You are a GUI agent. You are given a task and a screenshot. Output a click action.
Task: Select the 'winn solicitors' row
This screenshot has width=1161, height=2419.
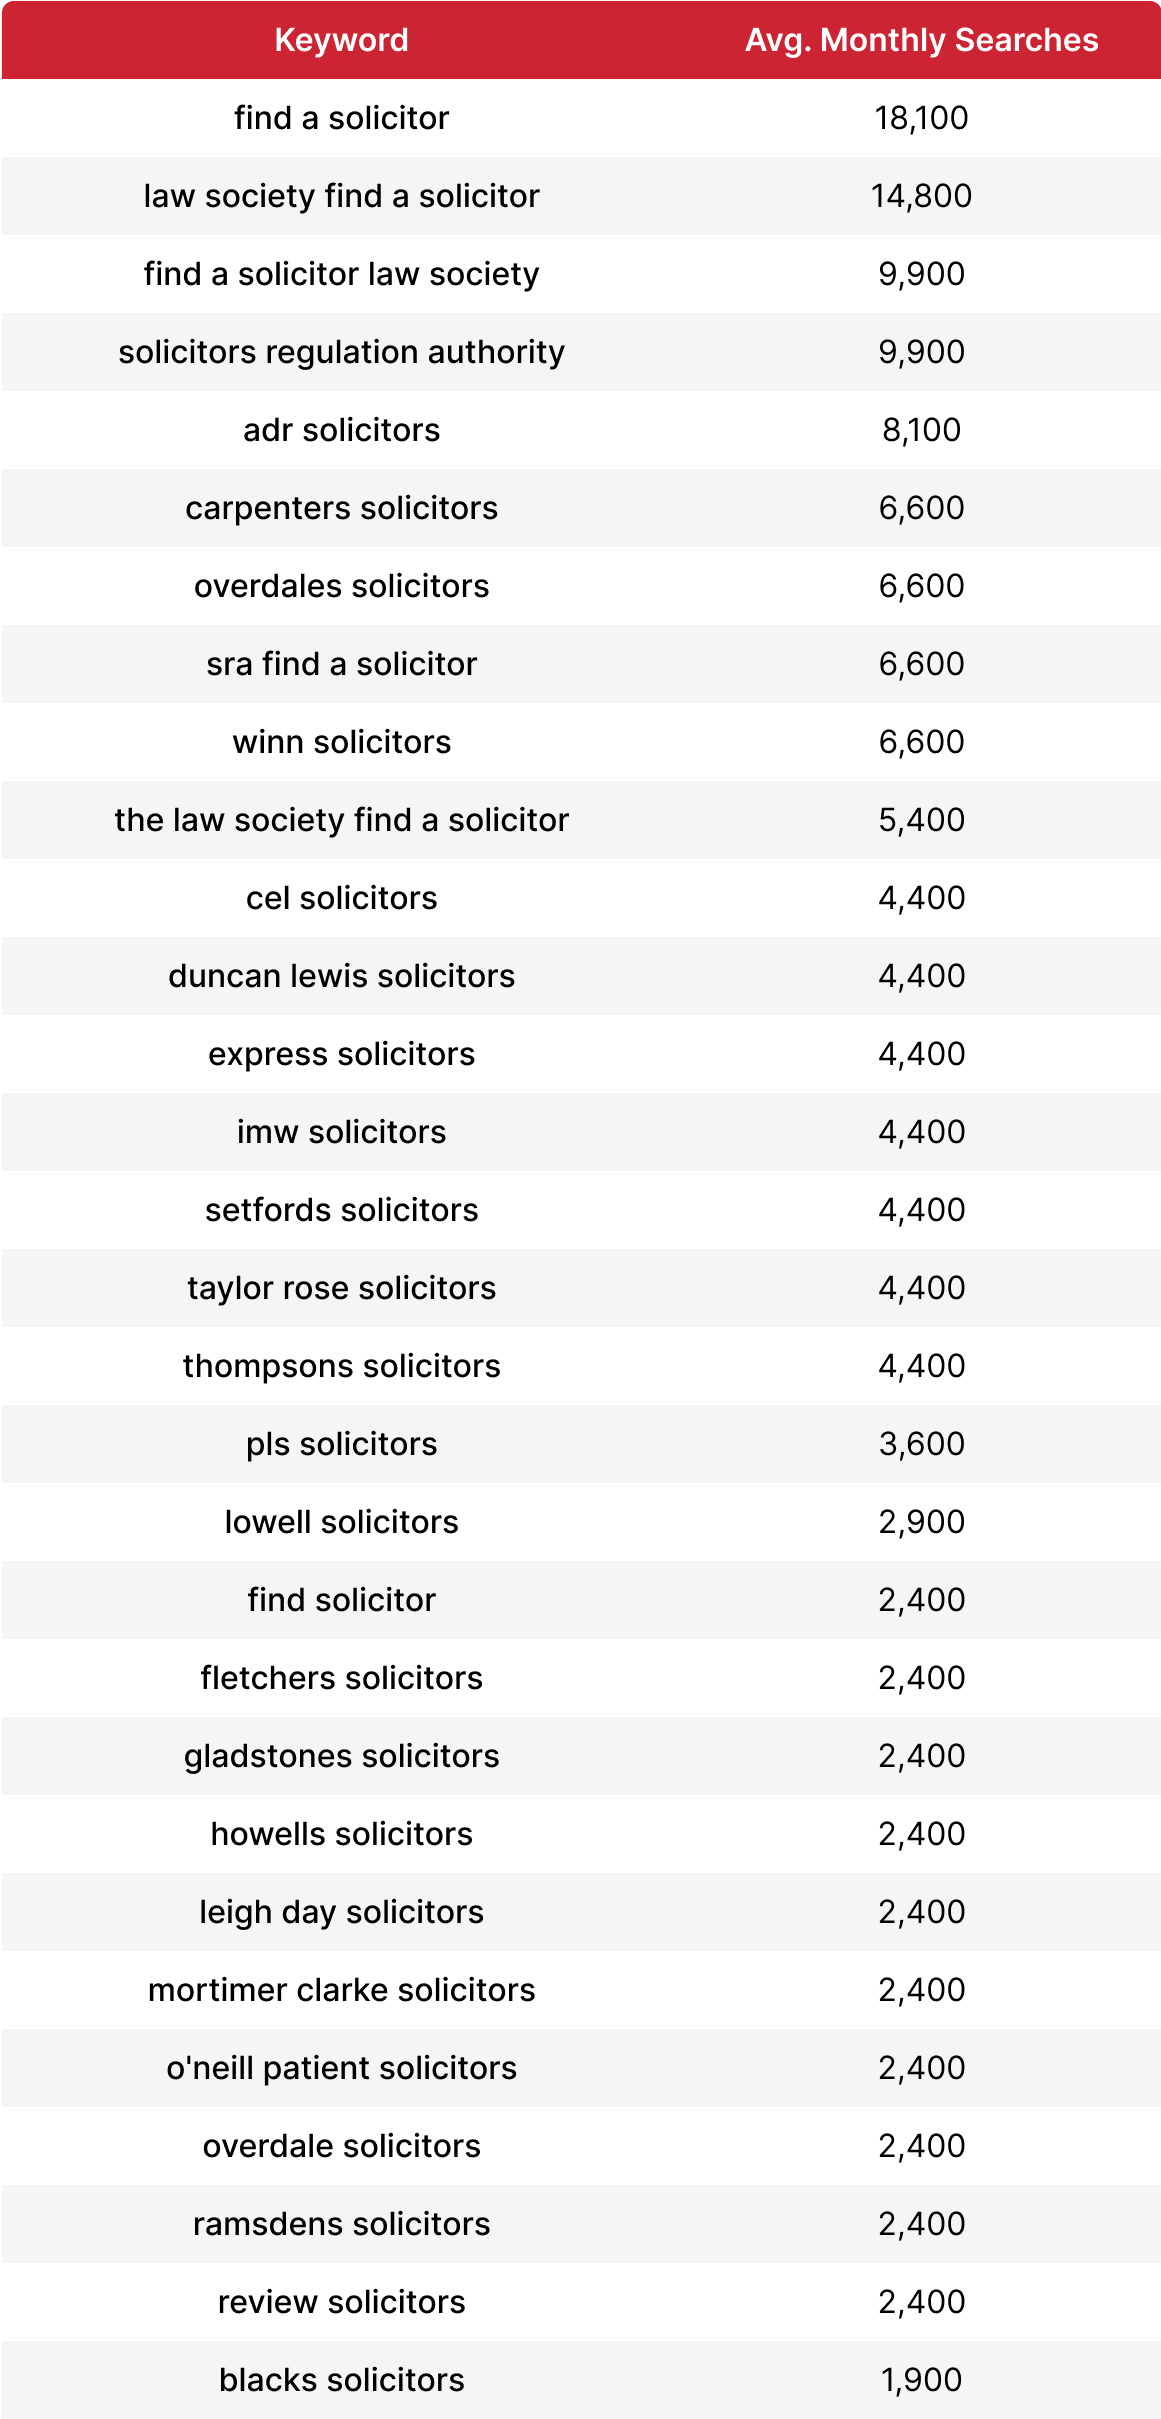pyautogui.click(x=581, y=742)
